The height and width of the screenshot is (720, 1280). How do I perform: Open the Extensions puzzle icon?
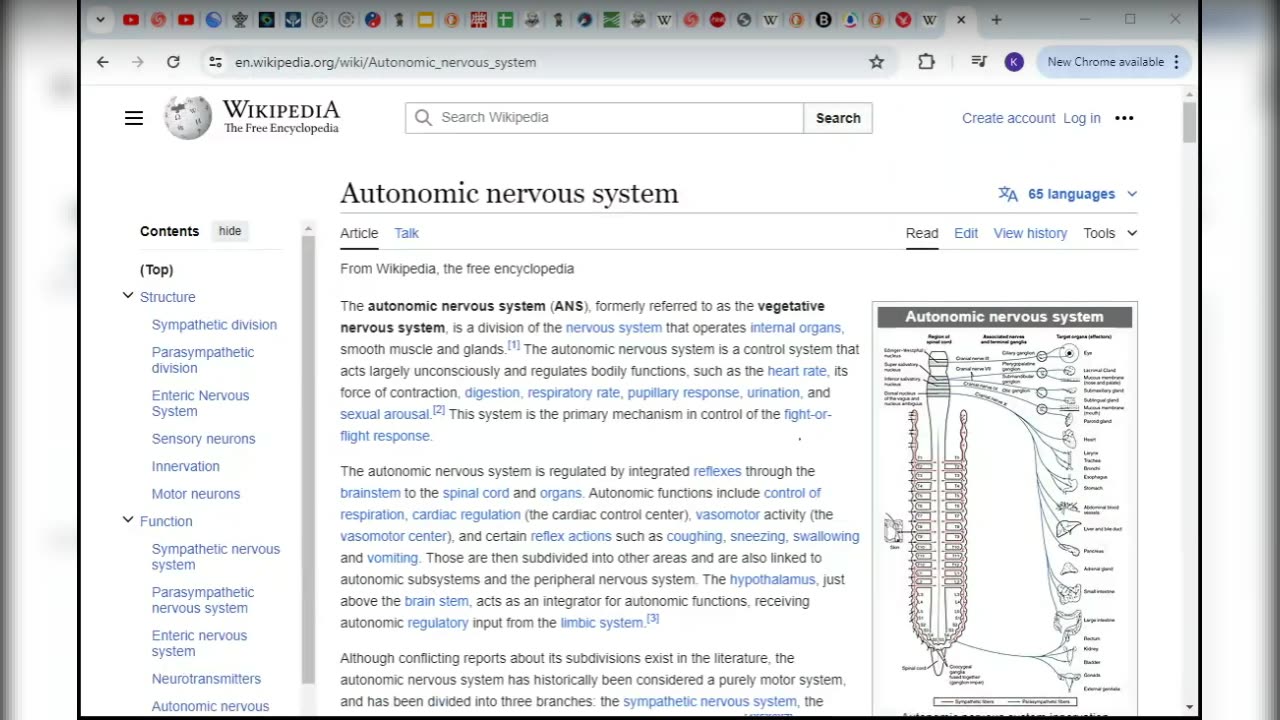pos(926,62)
